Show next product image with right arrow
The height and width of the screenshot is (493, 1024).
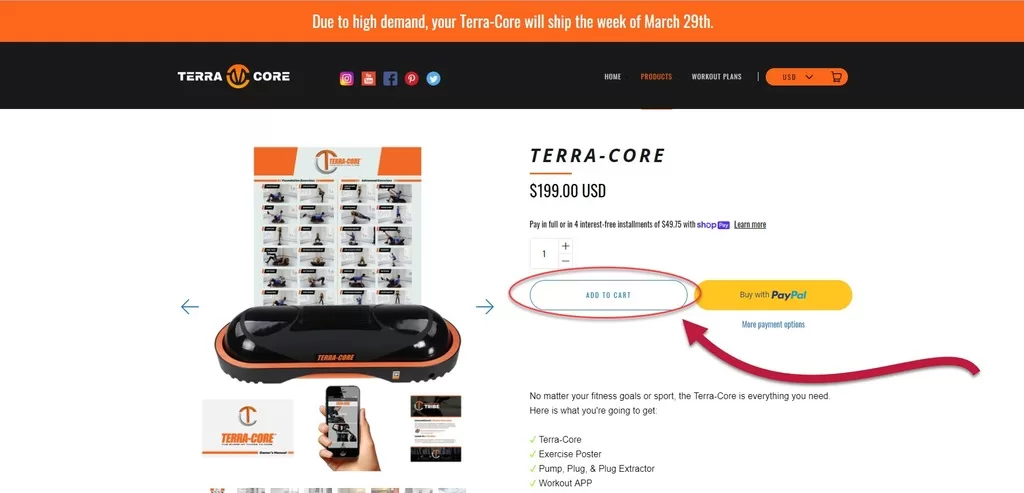pyautogui.click(x=485, y=306)
